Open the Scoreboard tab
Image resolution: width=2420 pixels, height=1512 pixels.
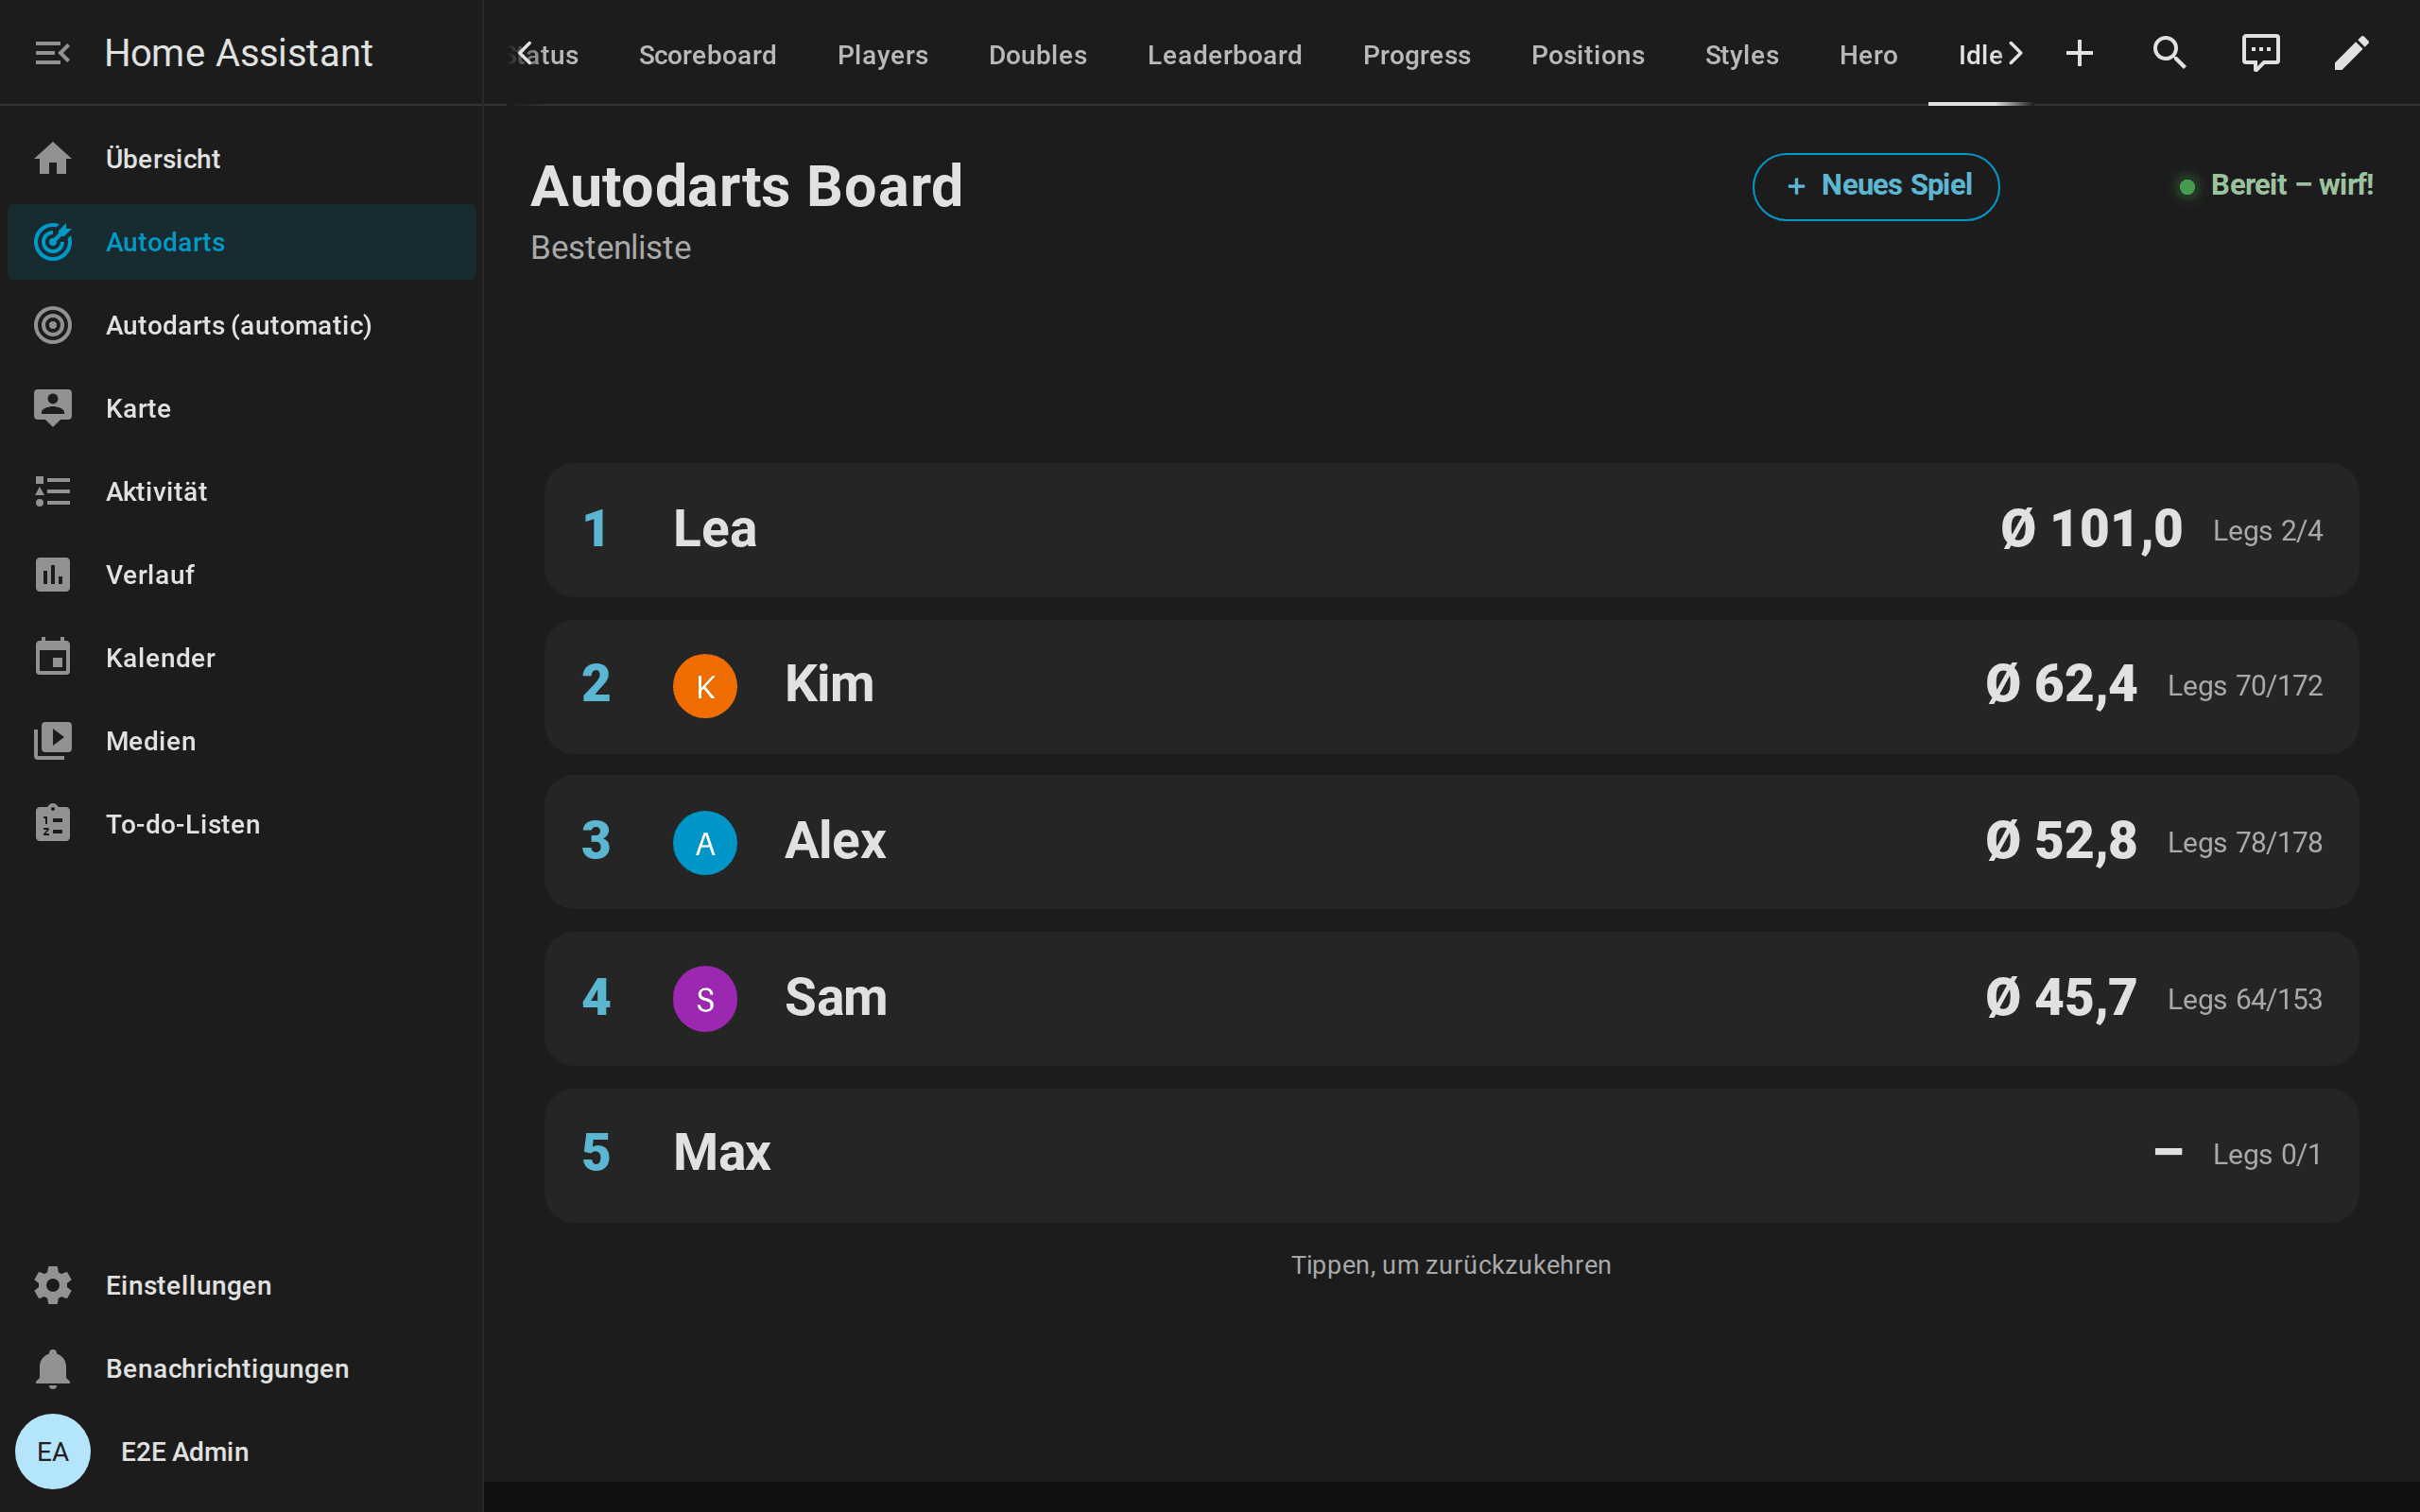(x=707, y=55)
